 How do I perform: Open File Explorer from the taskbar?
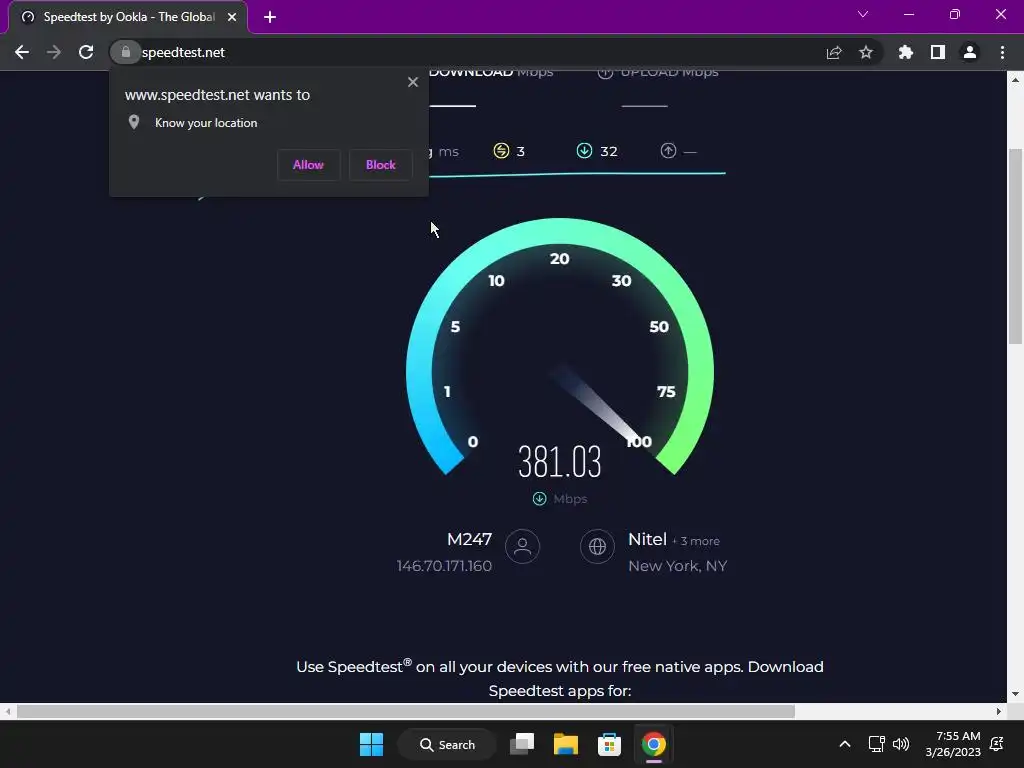[566, 744]
